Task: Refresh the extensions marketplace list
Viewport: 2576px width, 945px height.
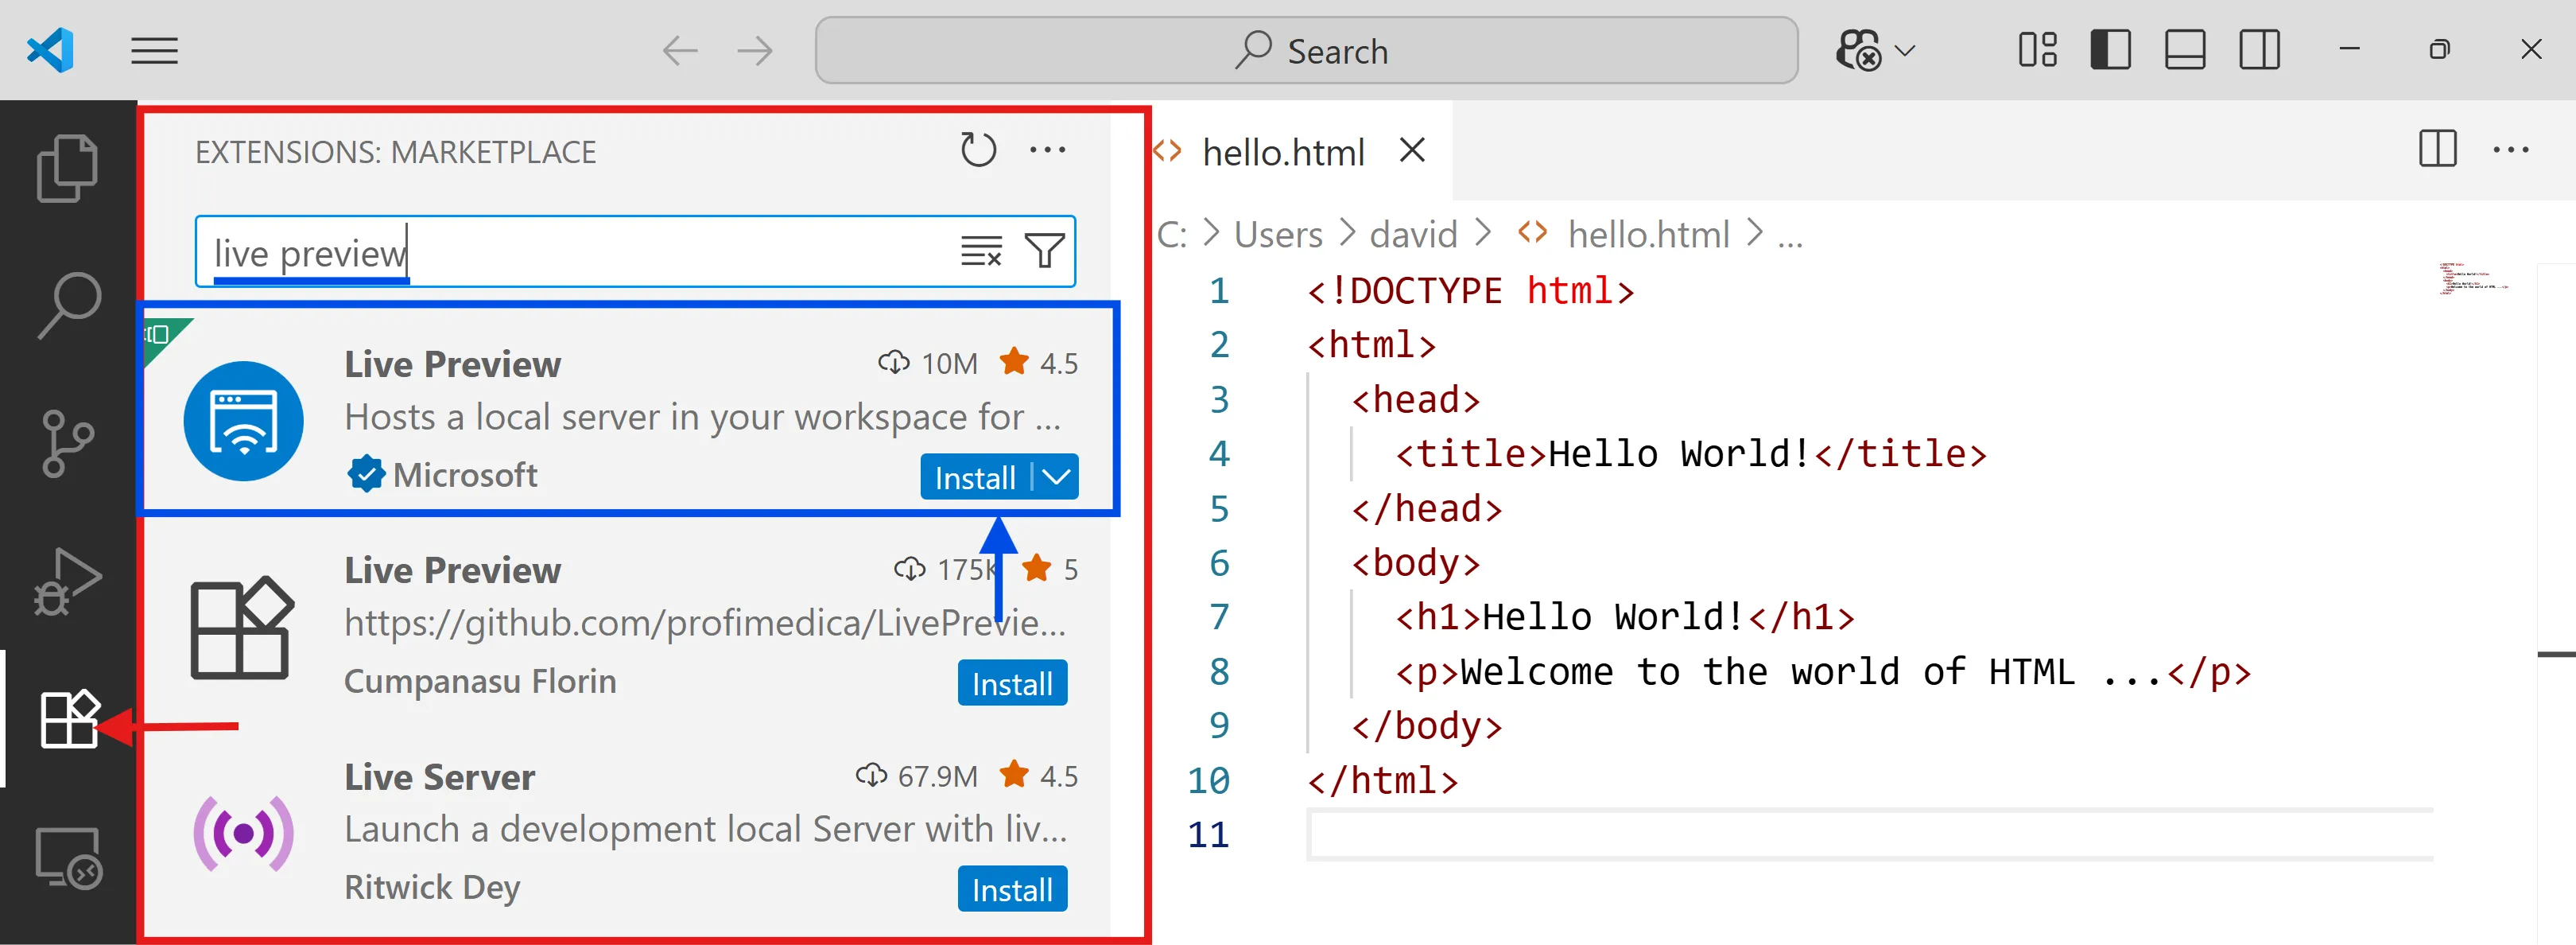Action: 977,150
